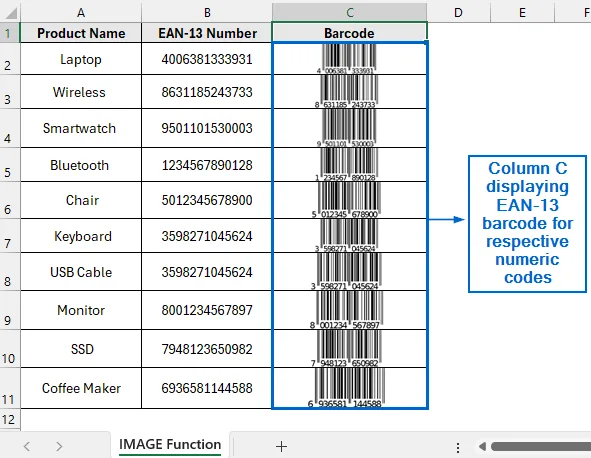
Task: Click the Coffee Maker barcode image
Action: point(346,388)
